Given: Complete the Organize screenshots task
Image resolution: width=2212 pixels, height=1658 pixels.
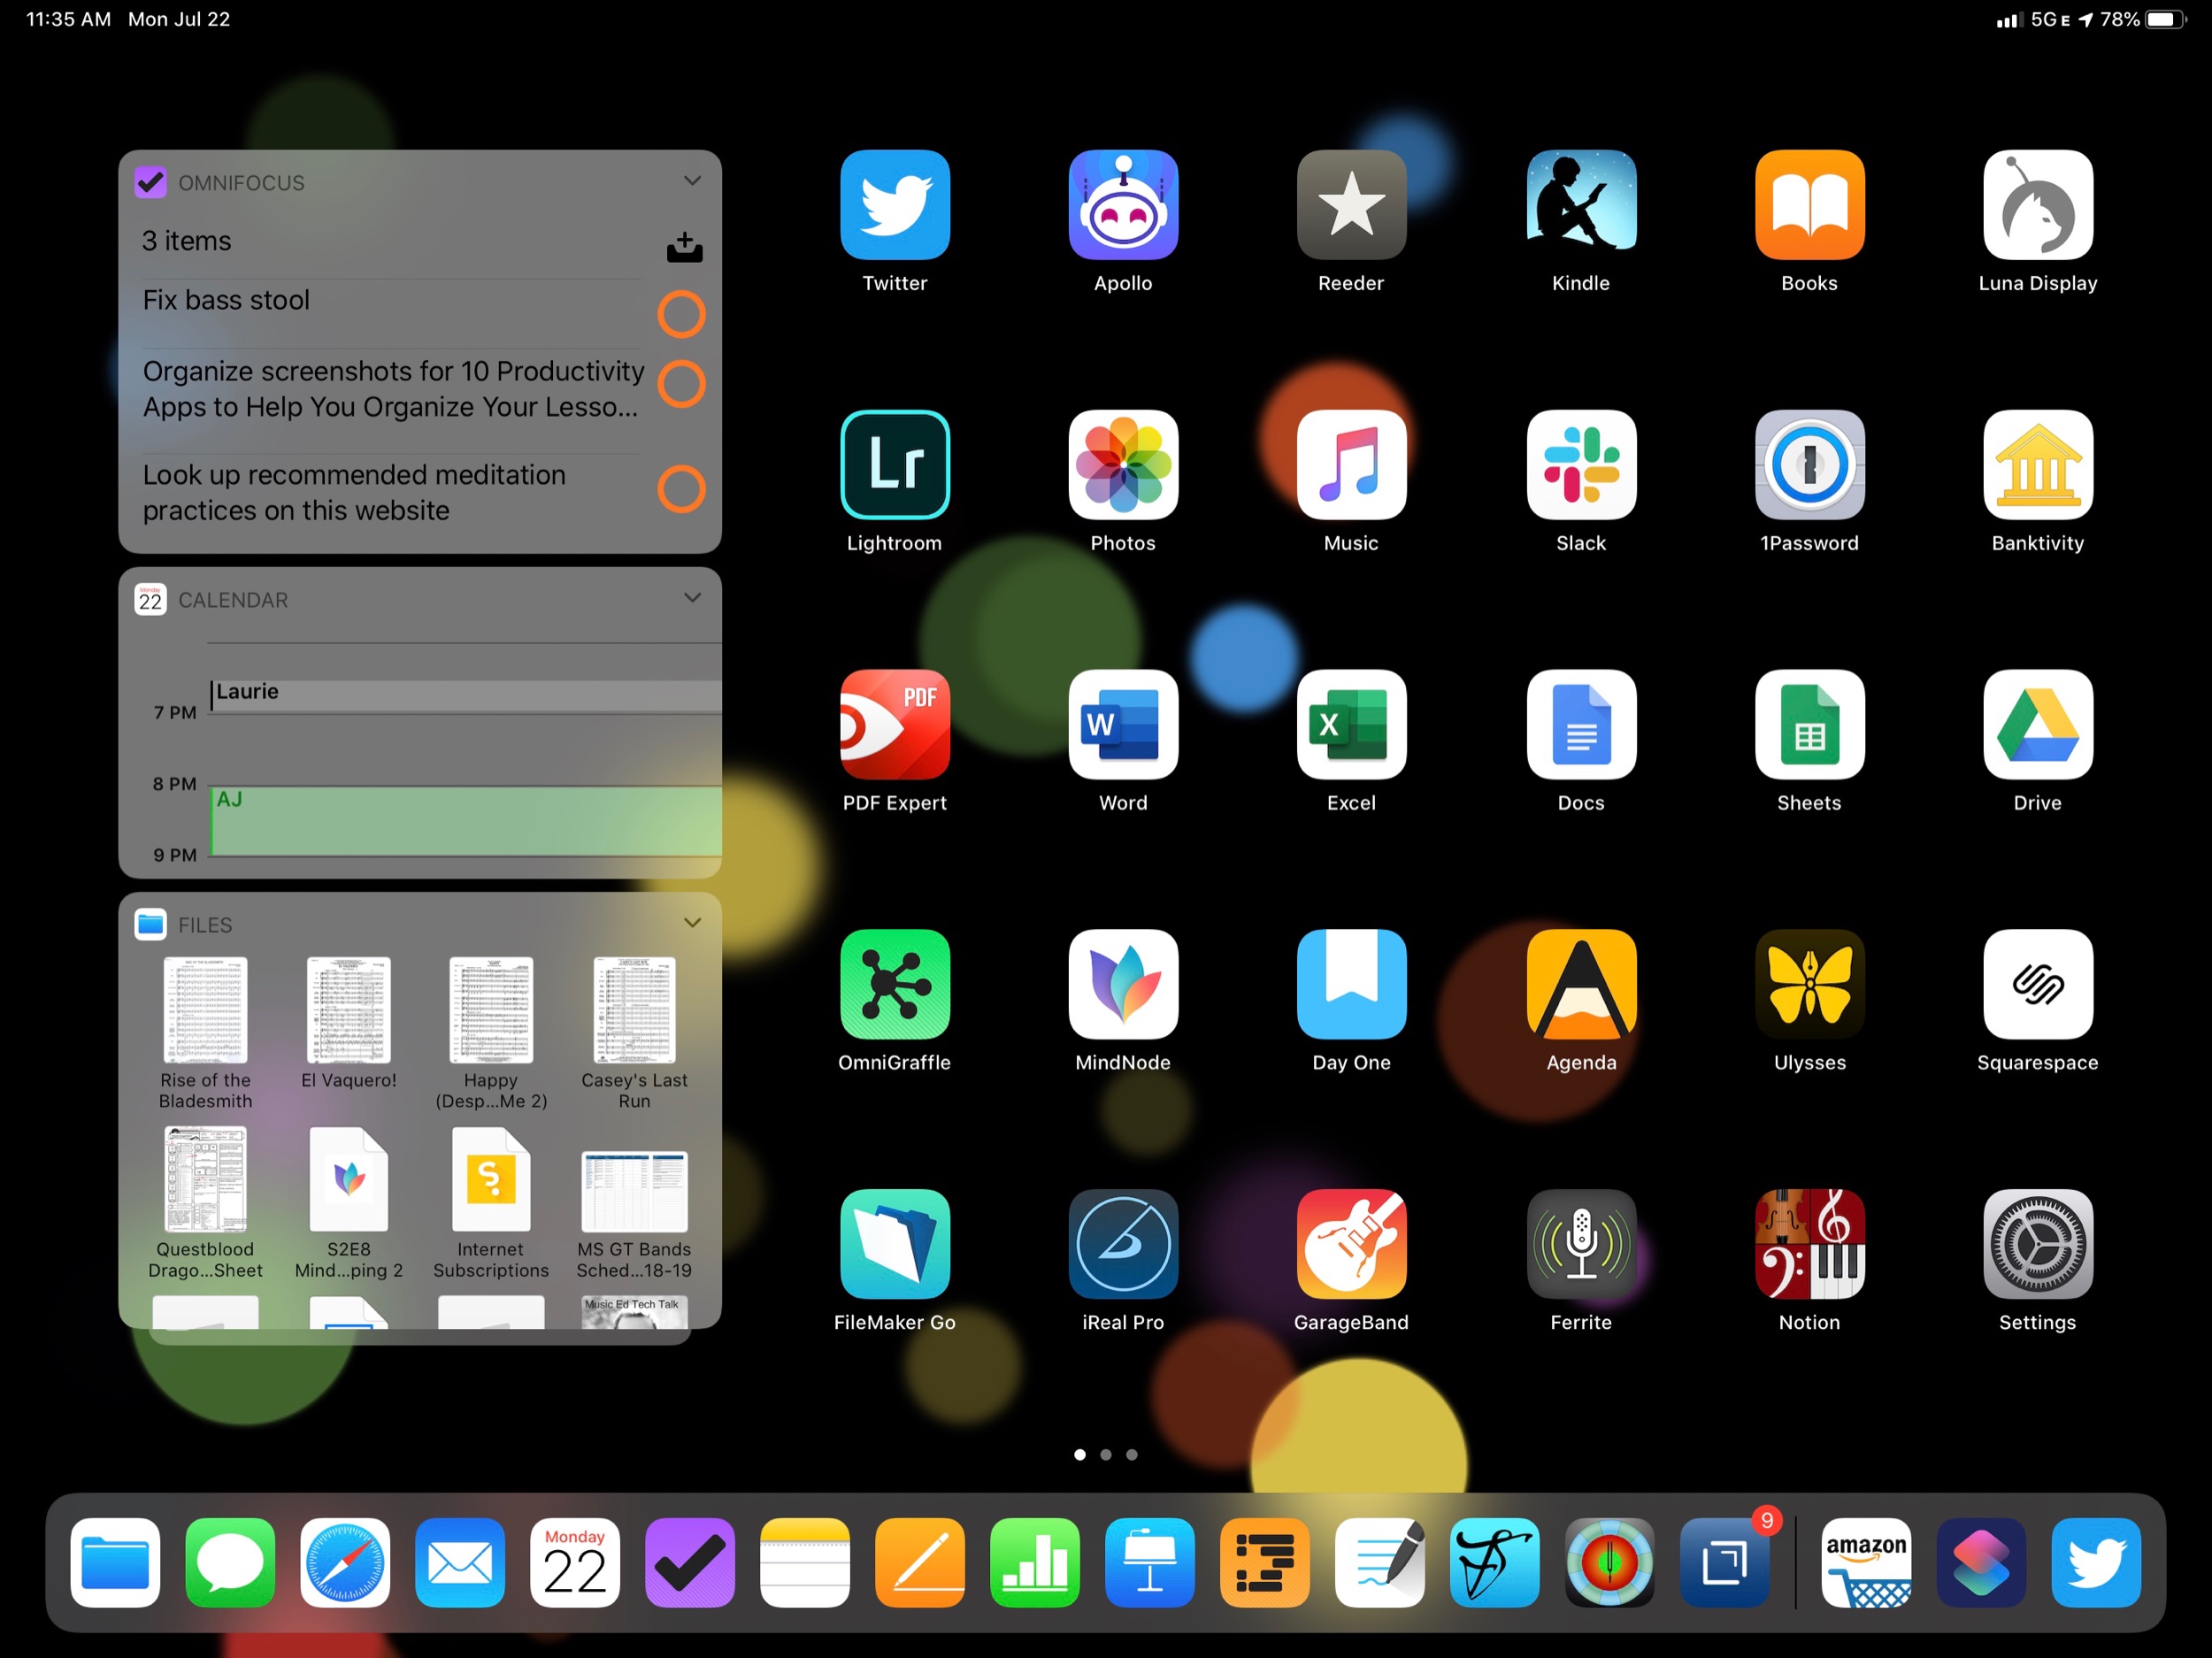Looking at the screenshot, I should (681, 384).
